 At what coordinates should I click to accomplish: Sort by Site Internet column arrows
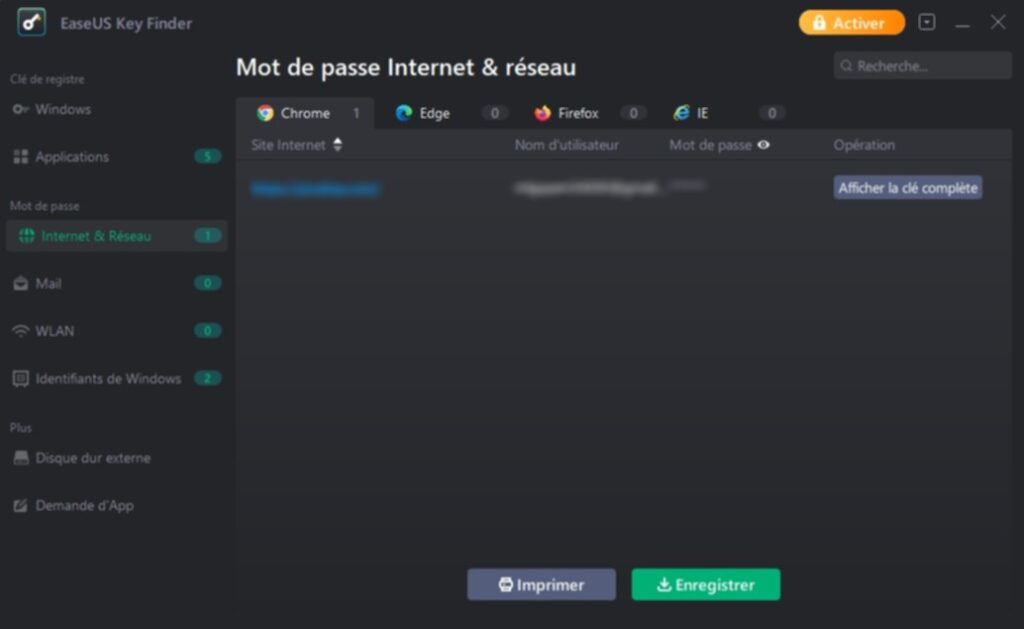tap(338, 144)
